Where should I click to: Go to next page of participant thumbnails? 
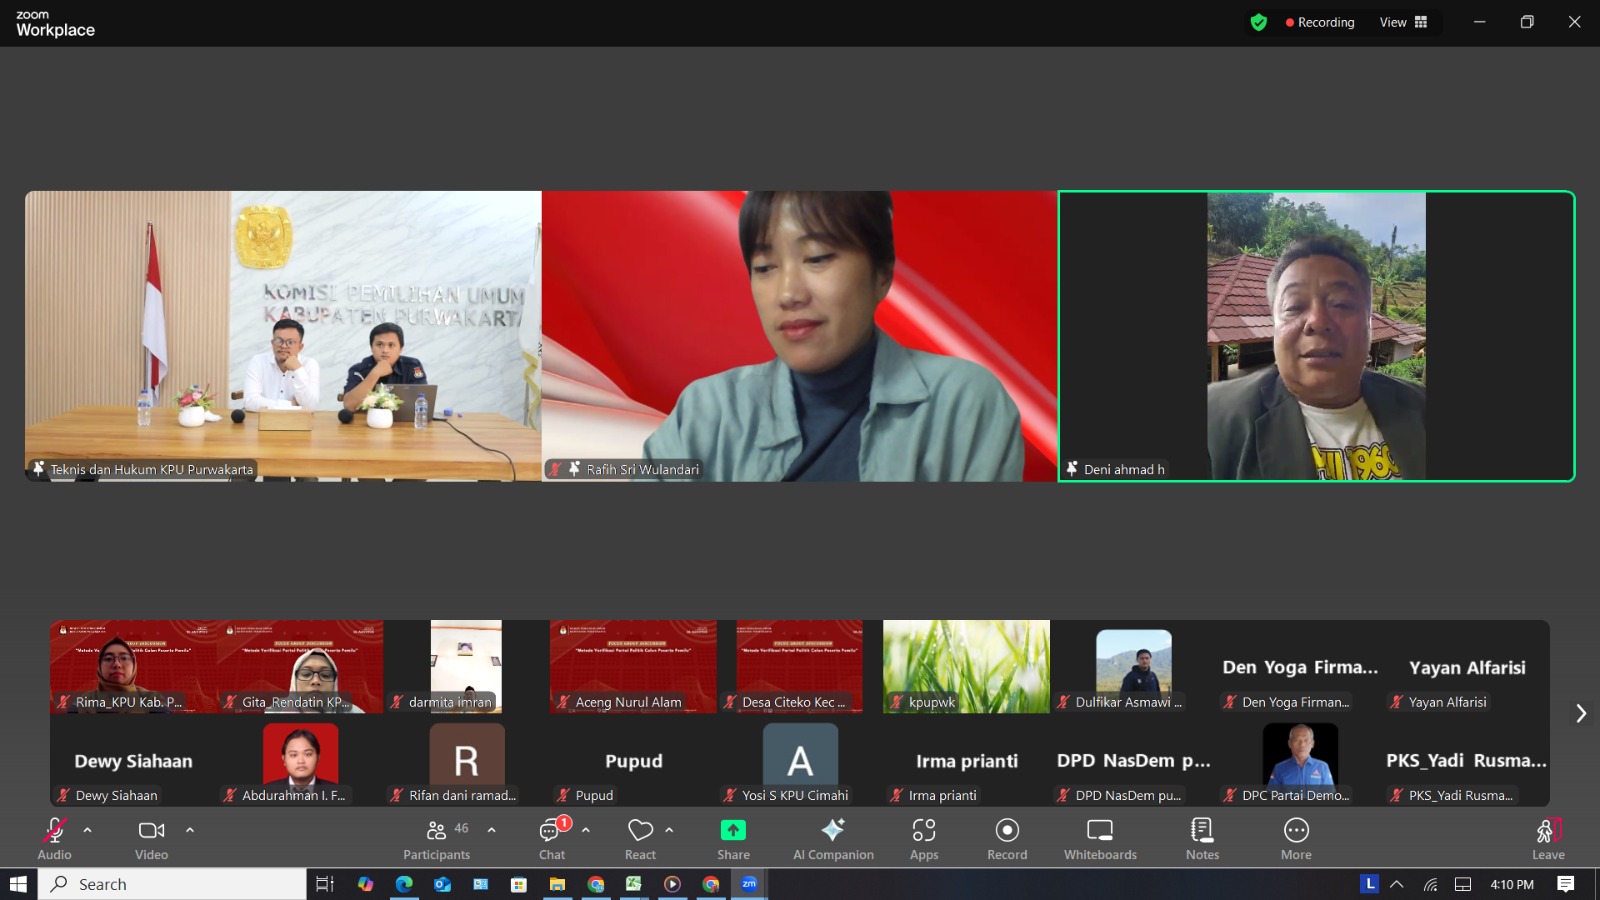point(1581,713)
